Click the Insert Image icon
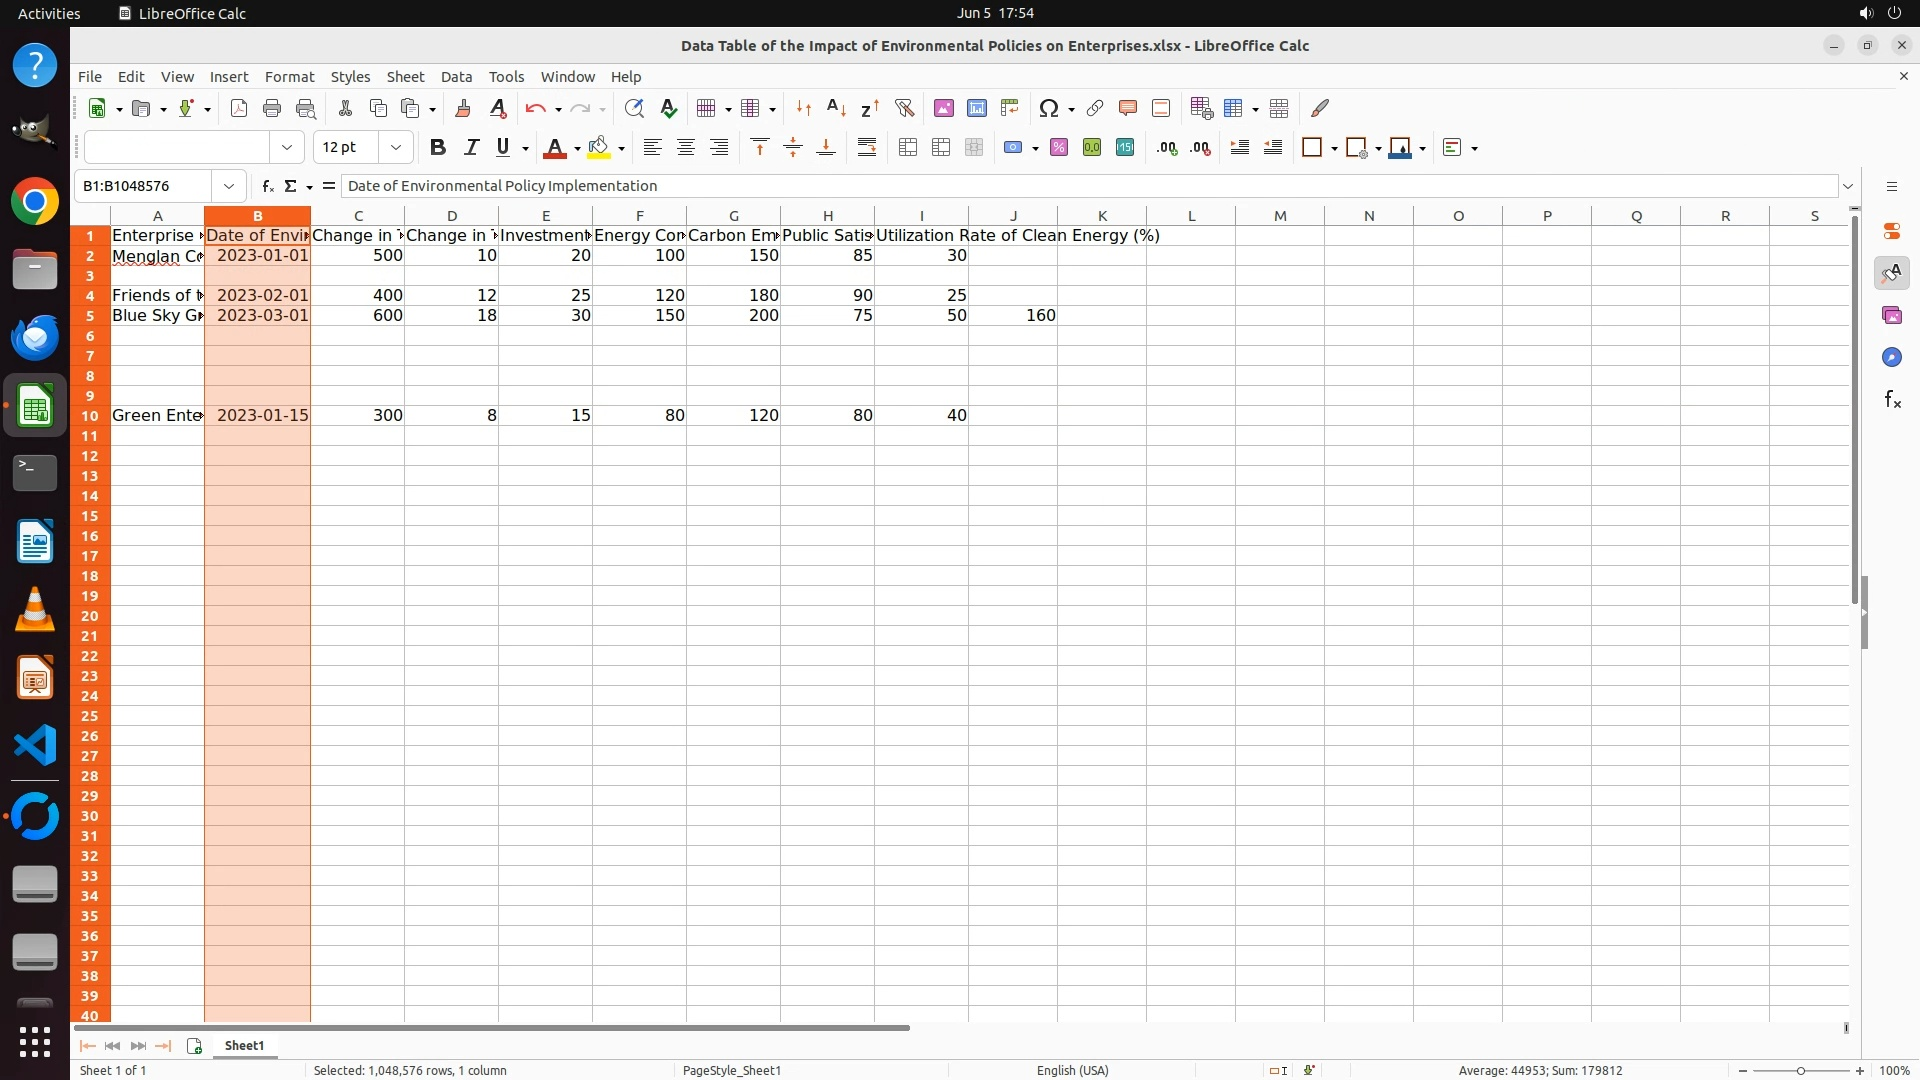1920x1080 pixels. 943,108
